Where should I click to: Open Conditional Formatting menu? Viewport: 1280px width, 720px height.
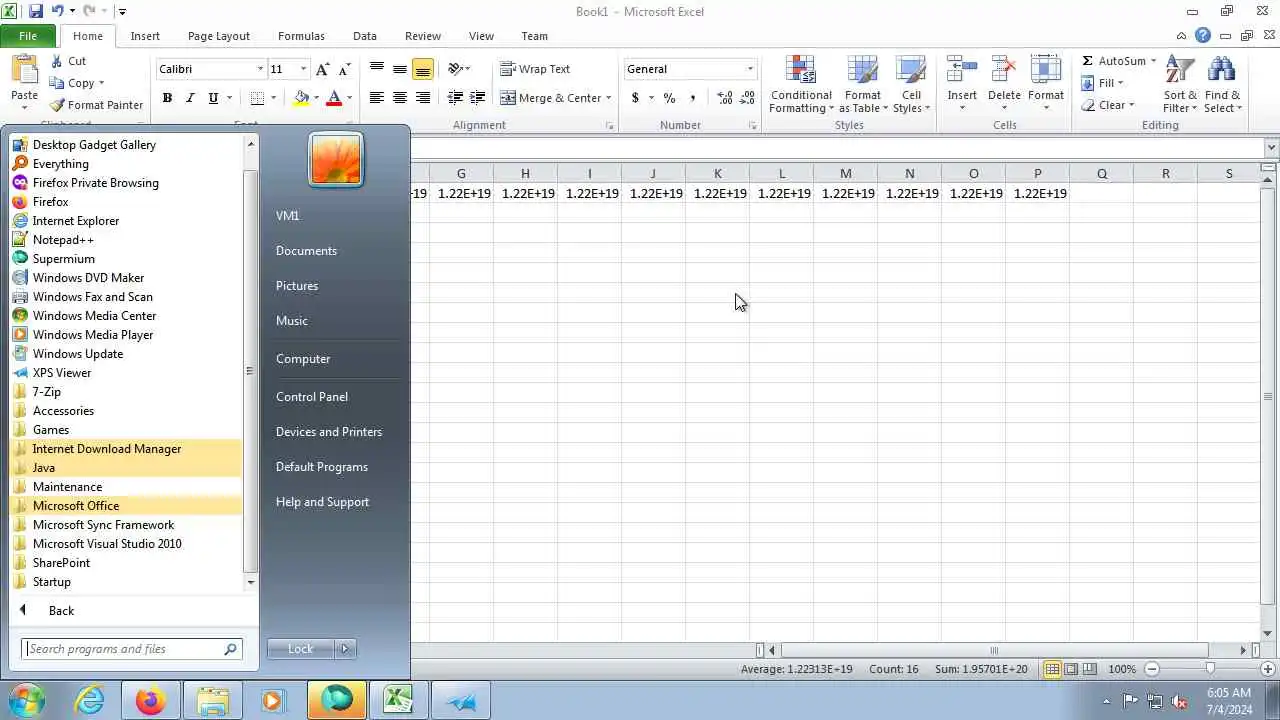pos(801,85)
